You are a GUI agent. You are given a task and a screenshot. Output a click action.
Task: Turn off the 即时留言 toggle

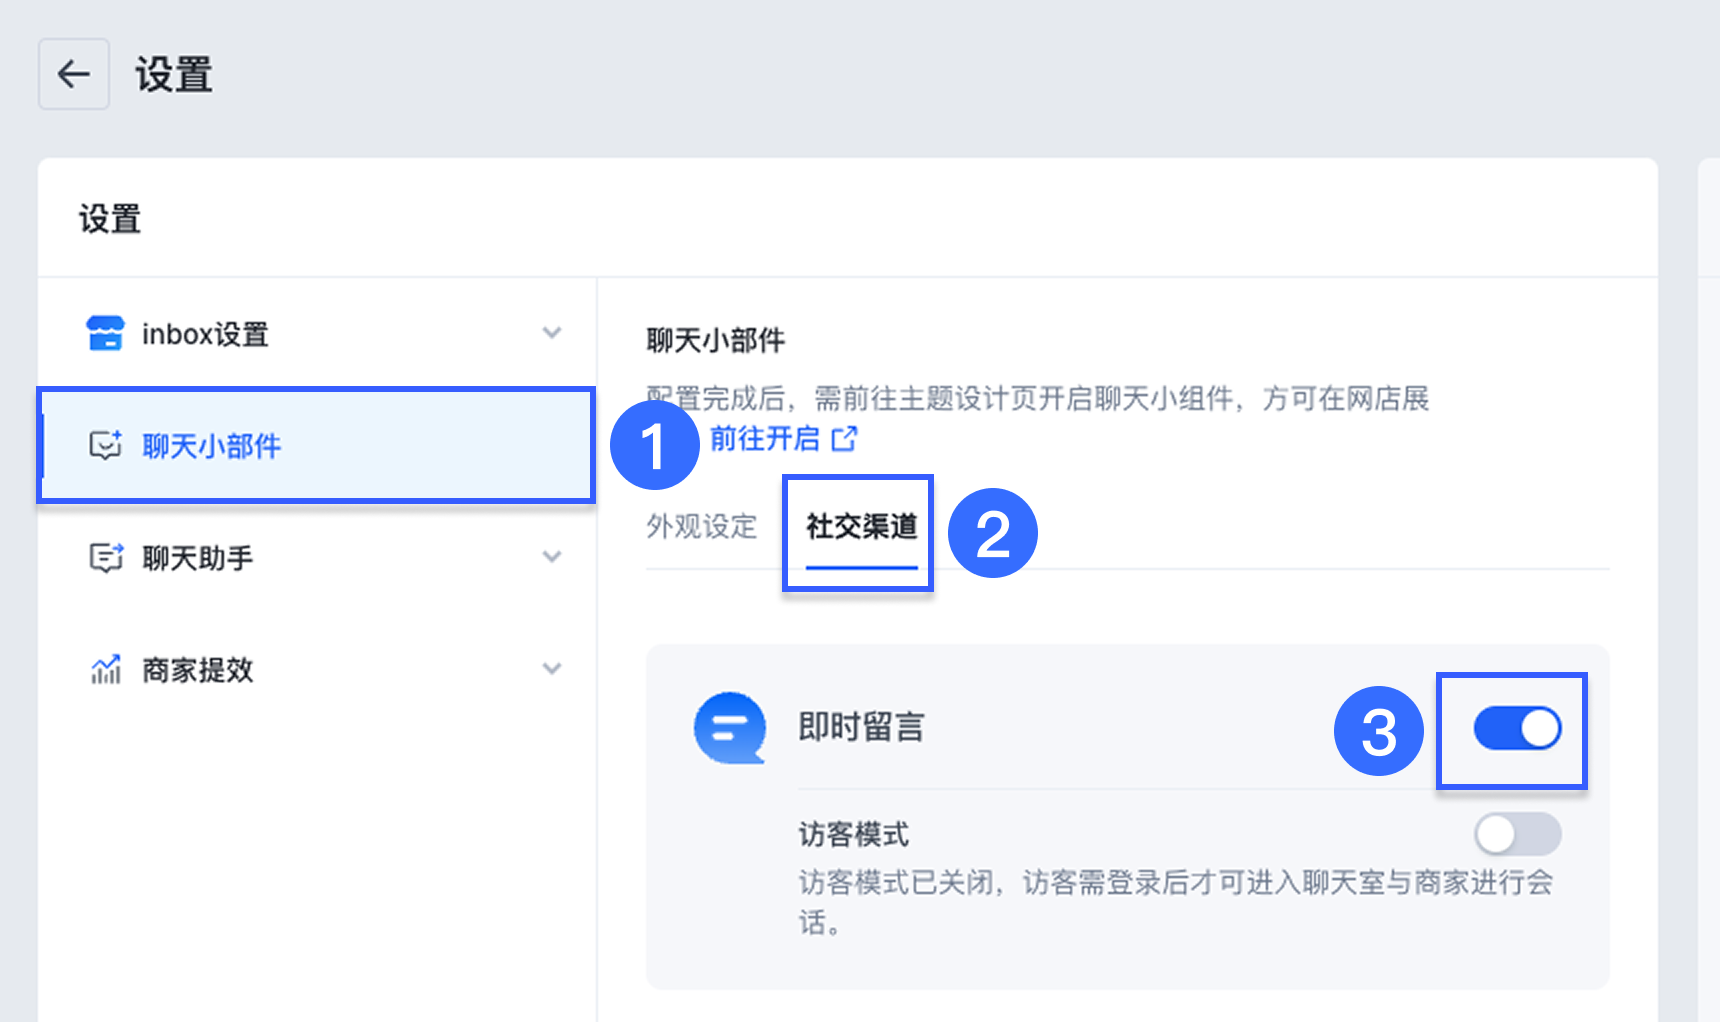pos(1517,728)
